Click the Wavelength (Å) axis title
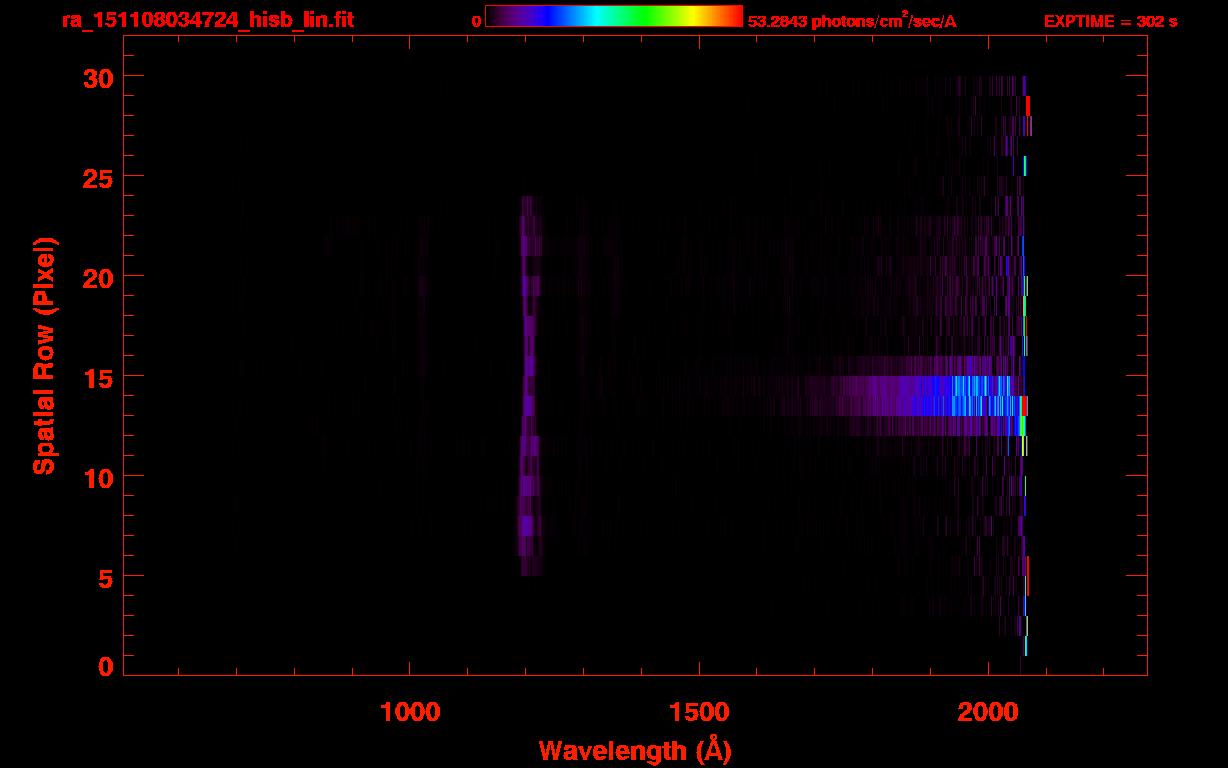The image size is (1228, 768). pyautogui.click(x=635, y=750)
